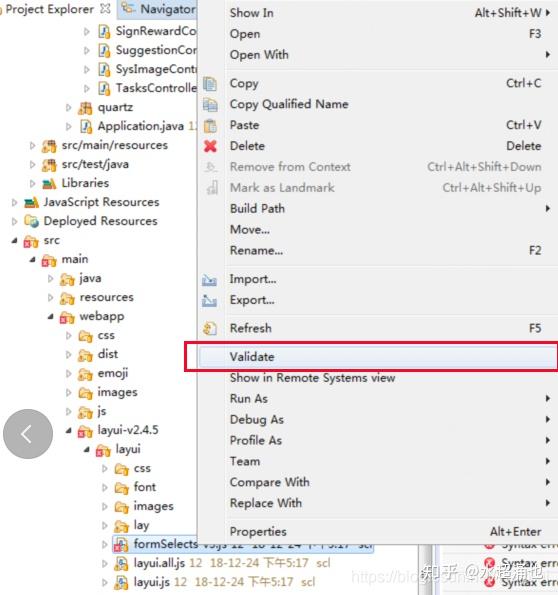Click the layui-v2.4.5 folder icon

point(85,431)
